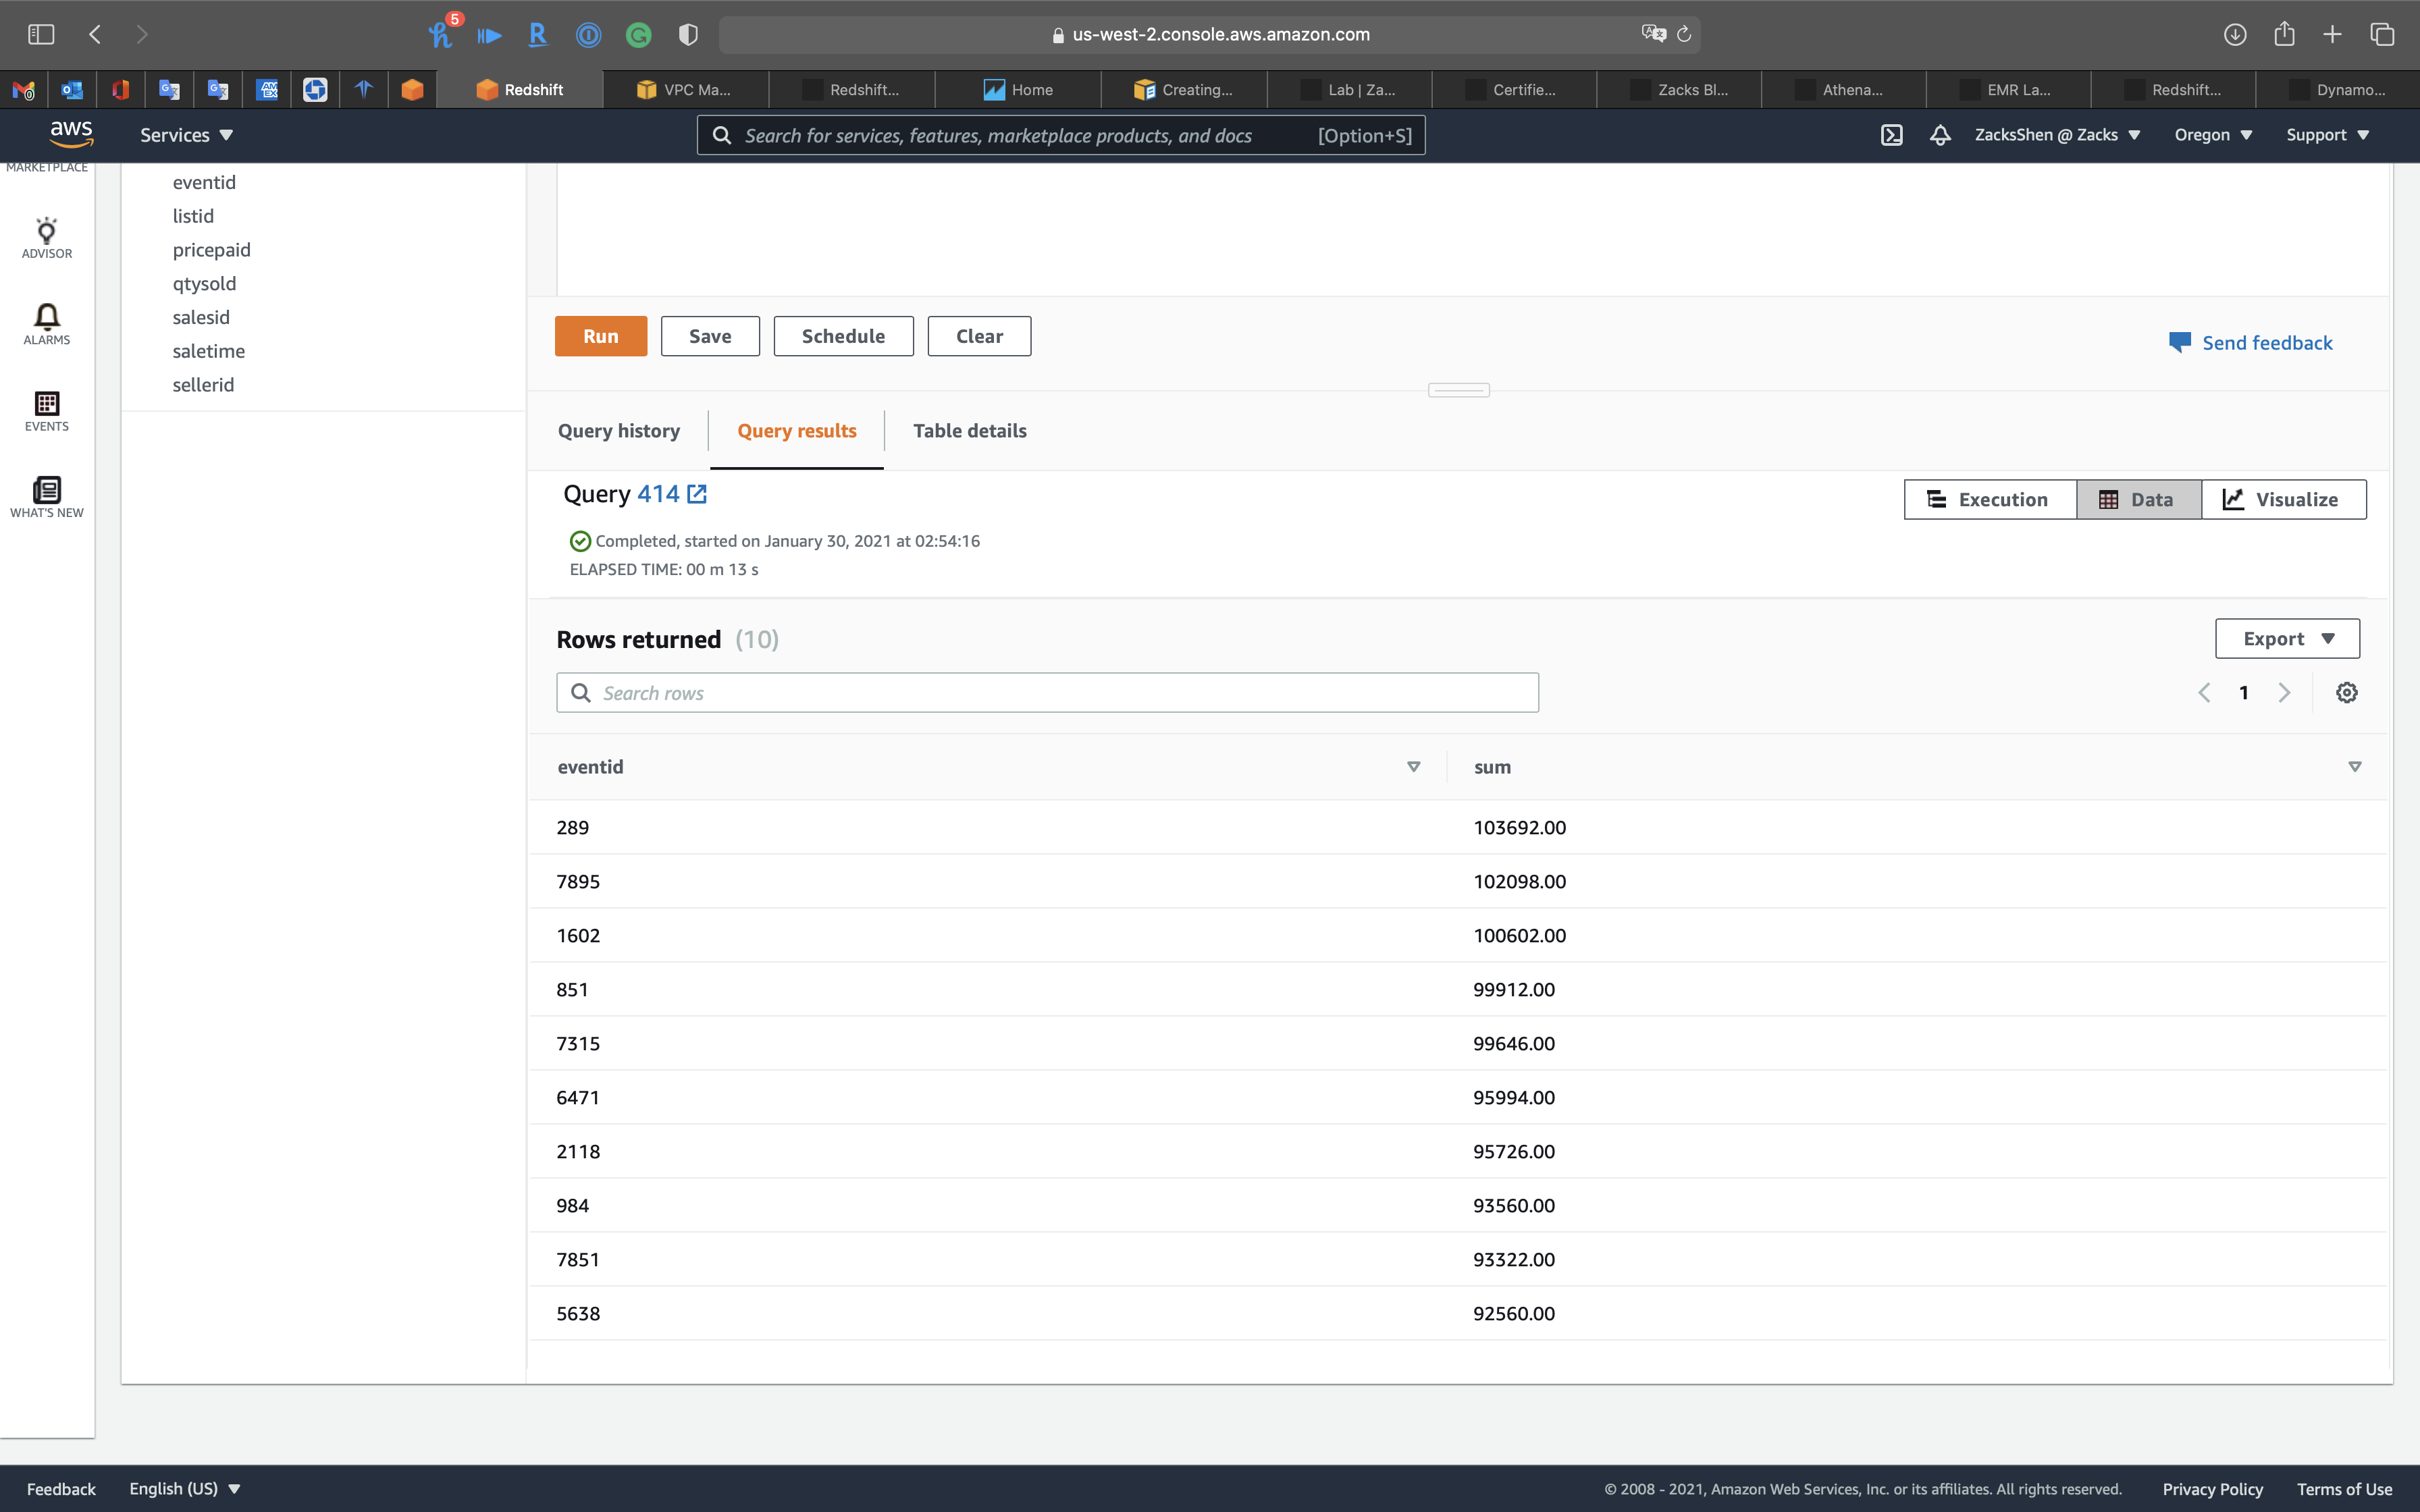The image size is (2420, 1512).
Task: Open the Oregon region dropdown
Action: point(2213,135)
